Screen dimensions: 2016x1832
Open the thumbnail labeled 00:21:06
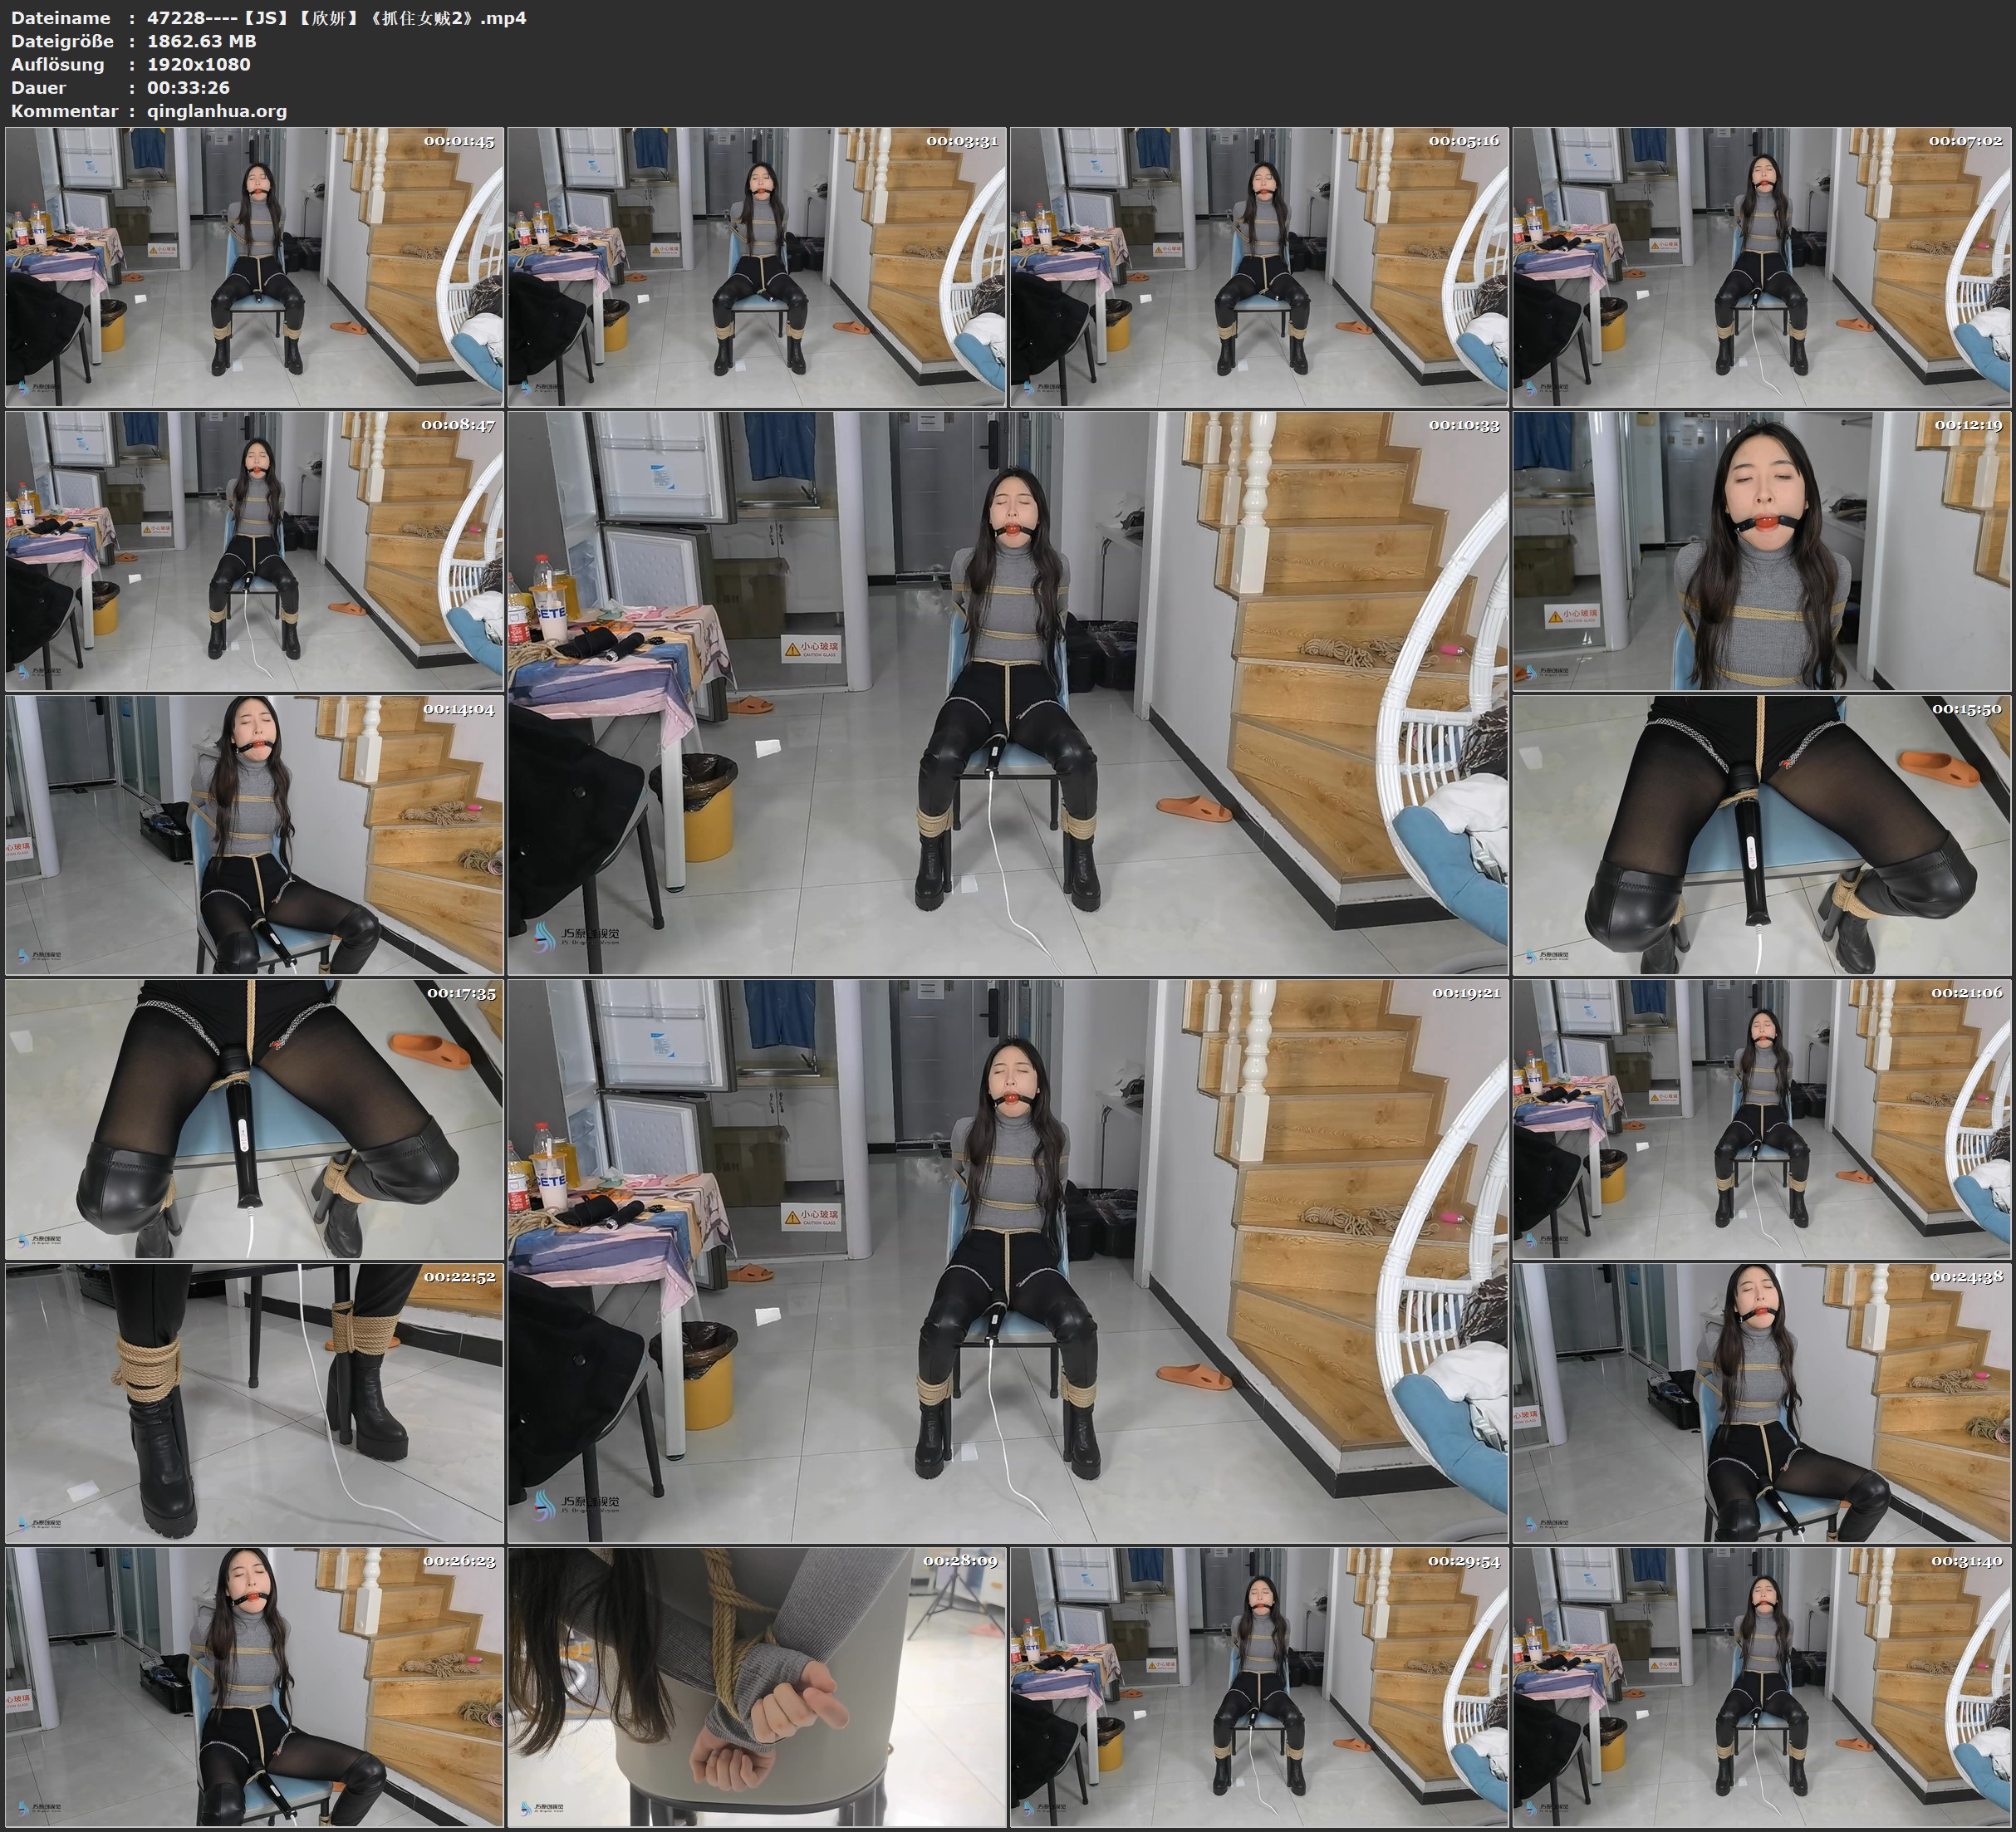click(1762, 1119)
